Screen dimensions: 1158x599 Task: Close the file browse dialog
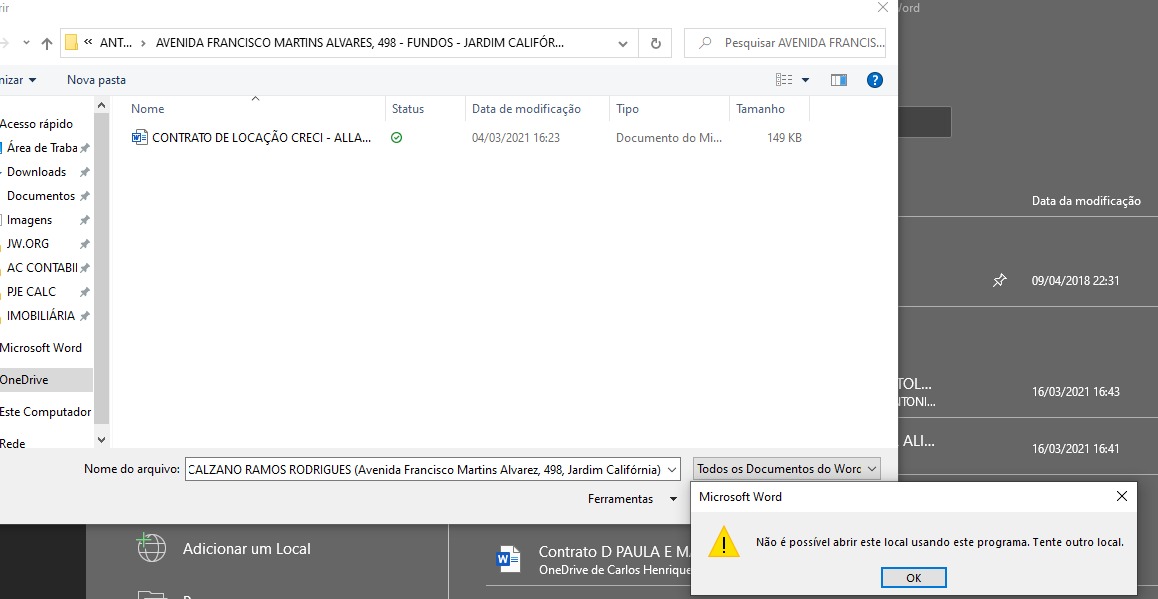(882, 7)
